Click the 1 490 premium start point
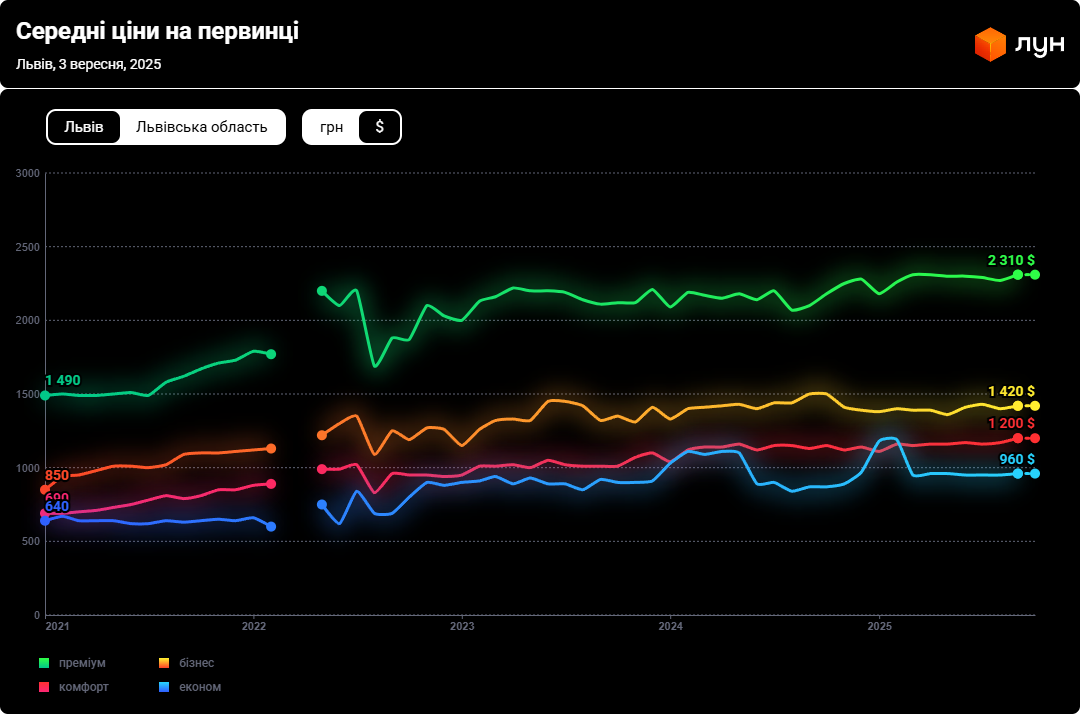The width and height of the screenshot is (1080, 714). click(x=45, y=396)
